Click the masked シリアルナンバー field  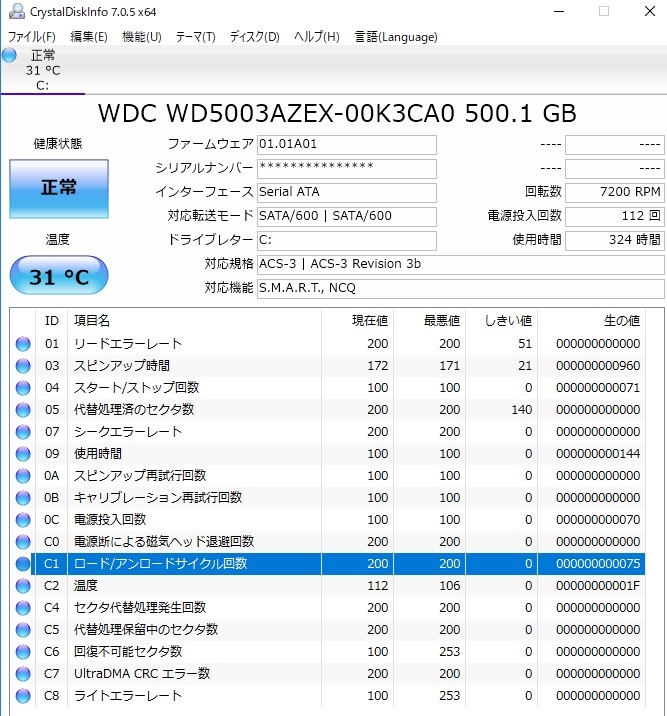tap(347, 168)
